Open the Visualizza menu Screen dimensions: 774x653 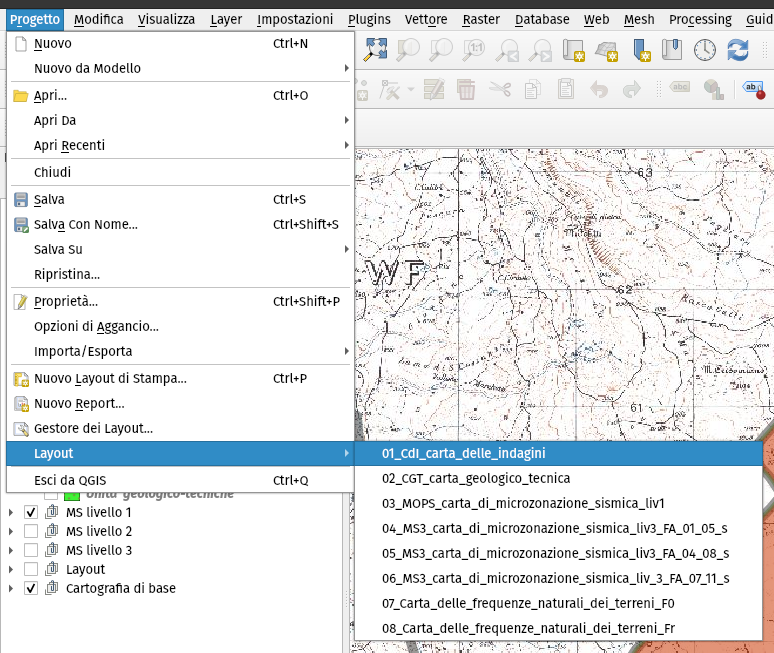[166, 20]
